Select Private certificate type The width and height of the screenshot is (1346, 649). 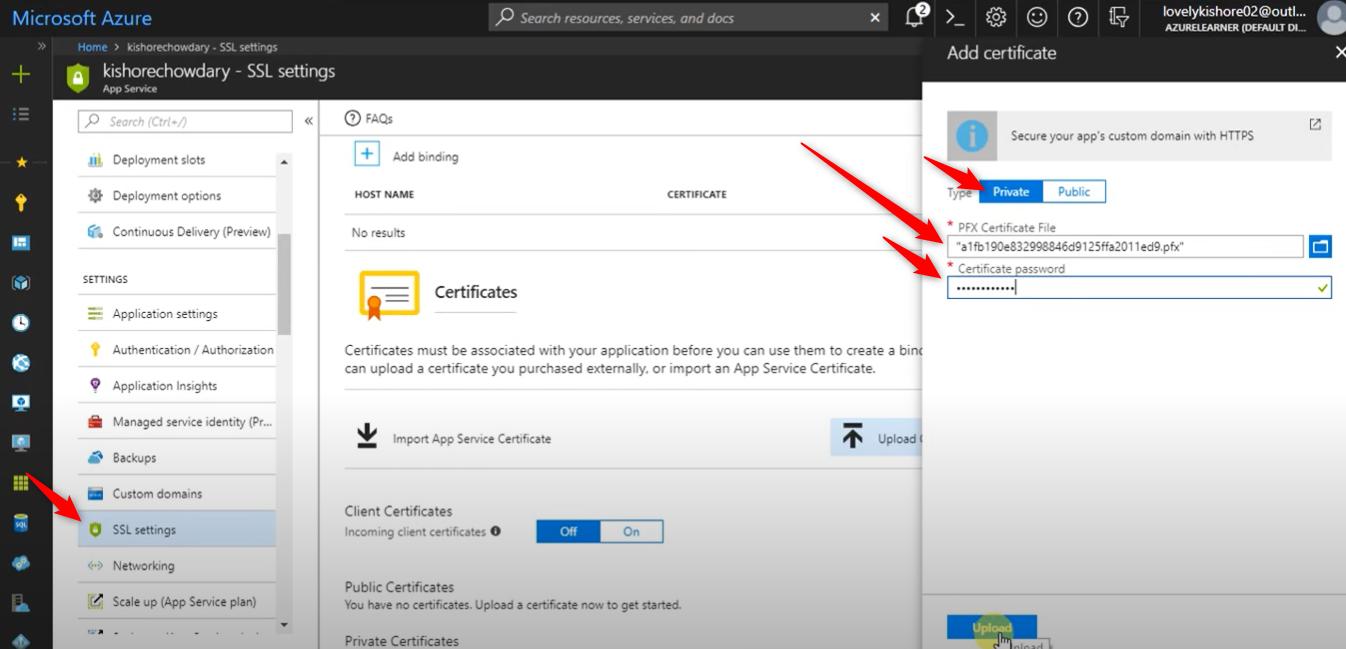tap(1011, 192)
